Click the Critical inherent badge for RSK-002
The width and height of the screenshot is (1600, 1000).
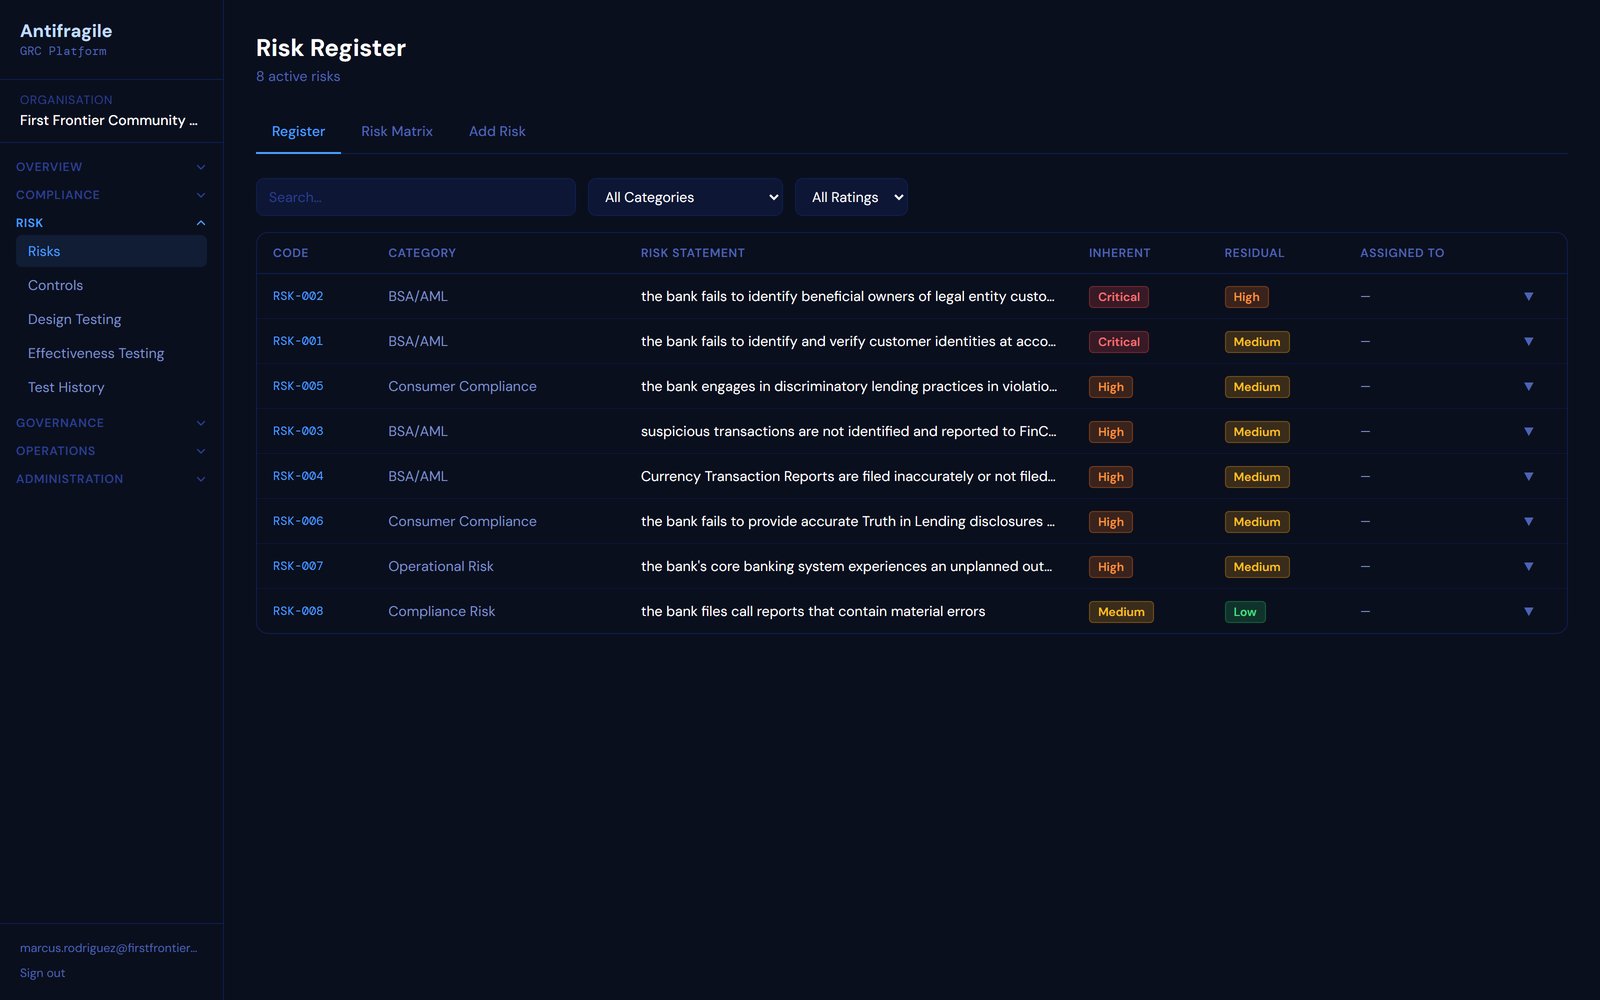point(1118,297)
